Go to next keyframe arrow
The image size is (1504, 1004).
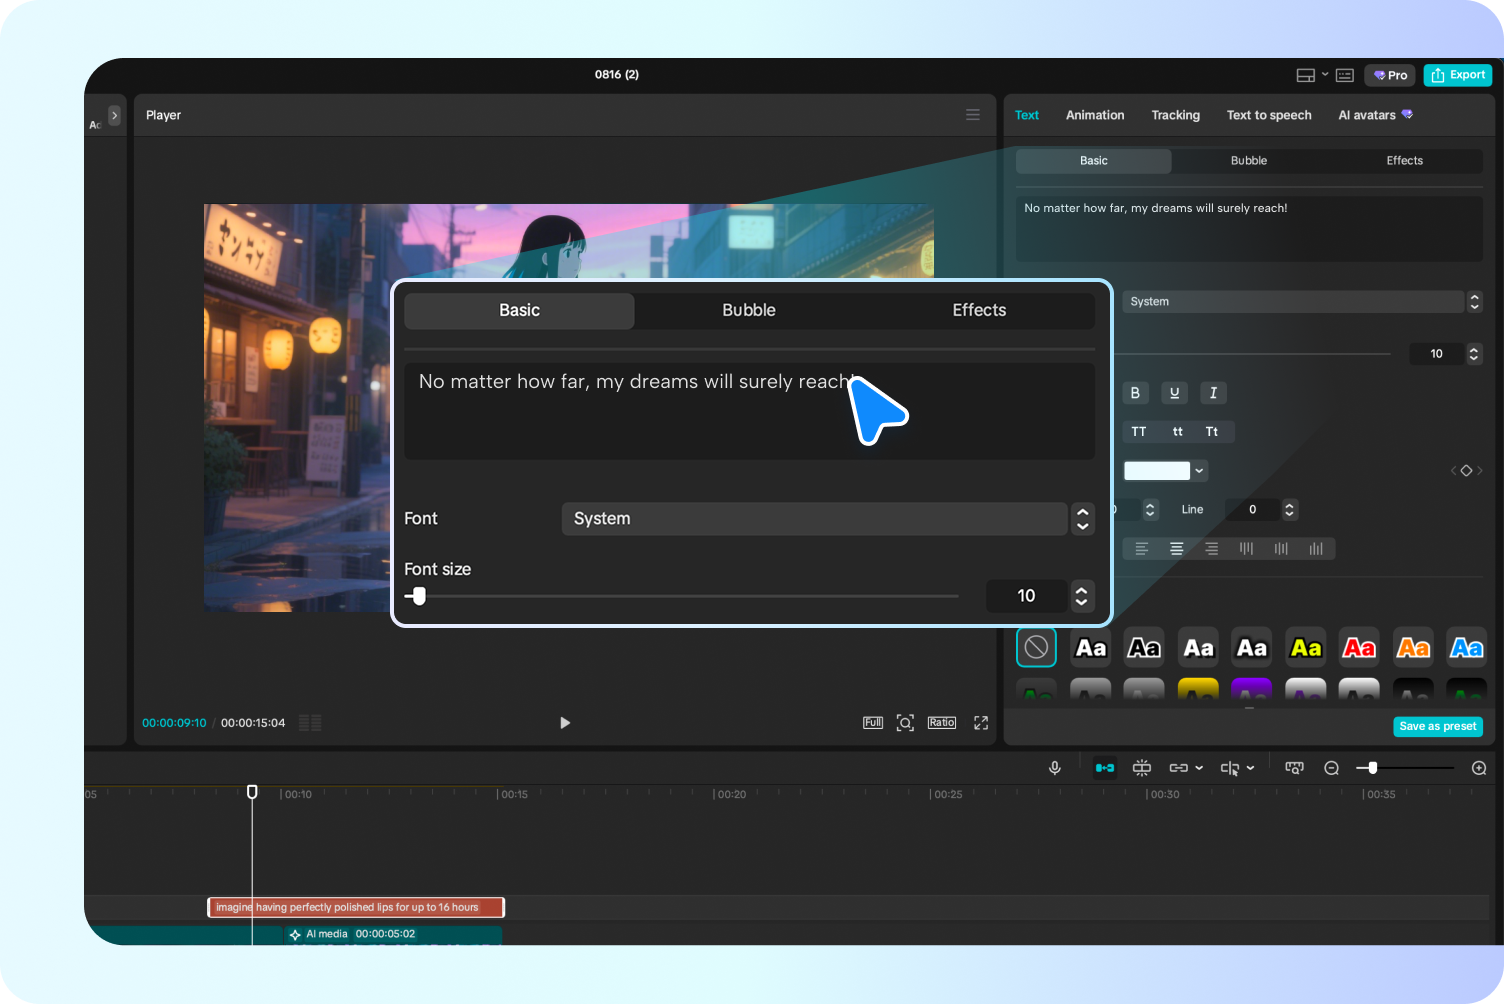pos(1480,471)
